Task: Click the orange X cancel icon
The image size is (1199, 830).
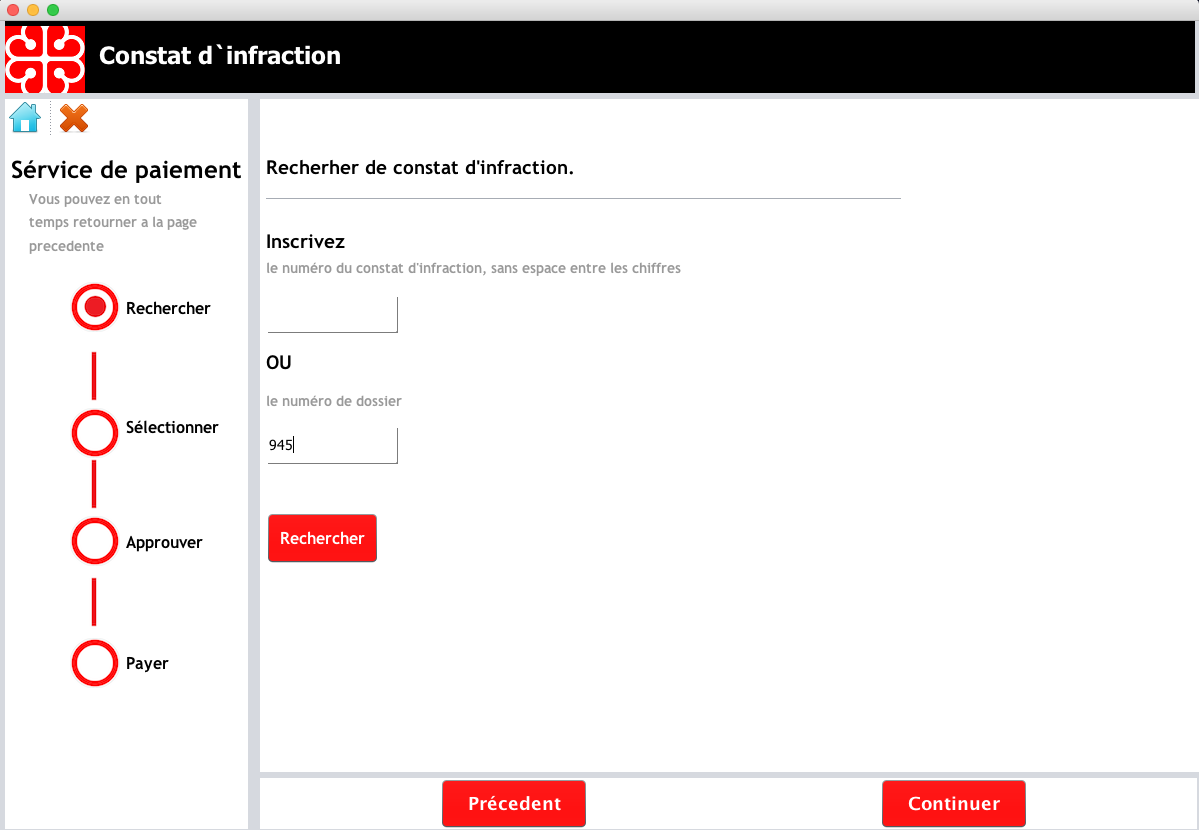Action: pyautogui.click(x=74, y=118)
